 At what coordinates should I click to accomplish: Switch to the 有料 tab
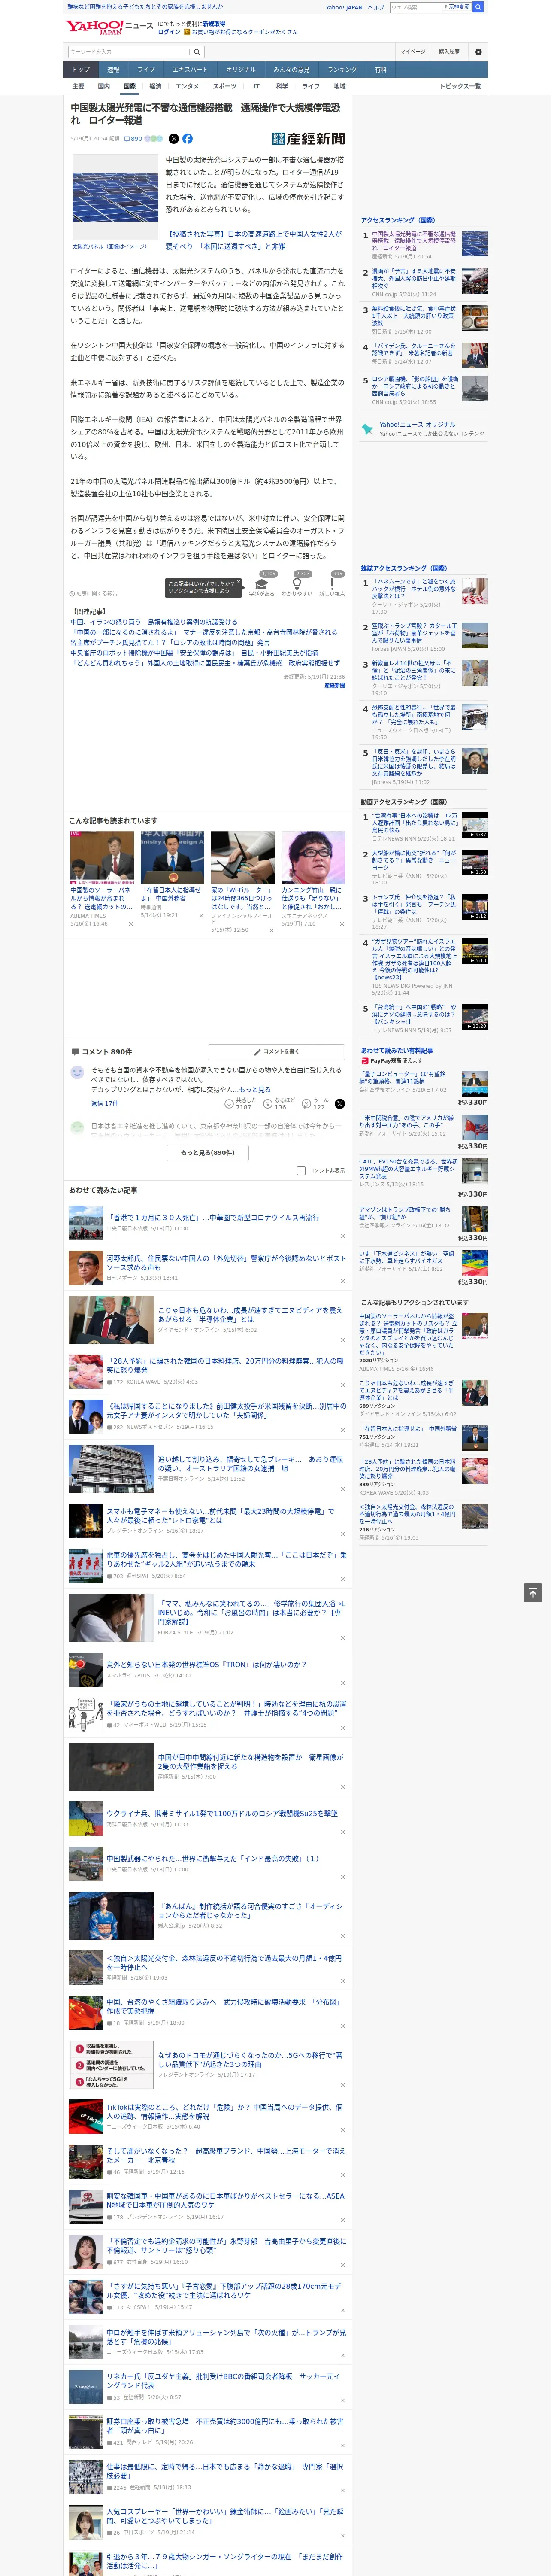point(380,70)
